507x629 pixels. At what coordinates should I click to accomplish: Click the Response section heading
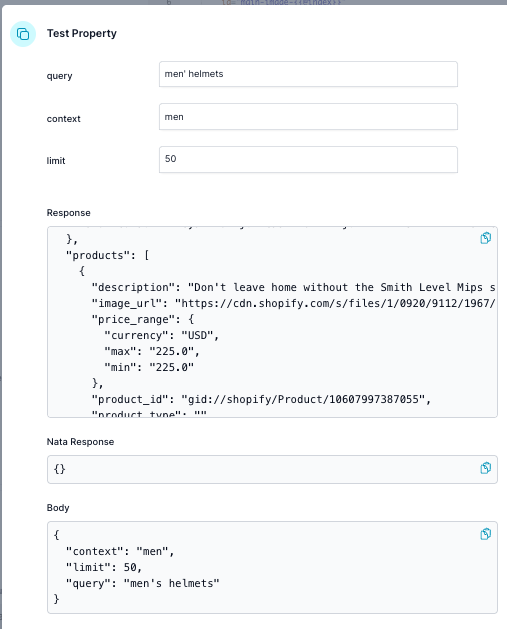[x=69, y=213]
